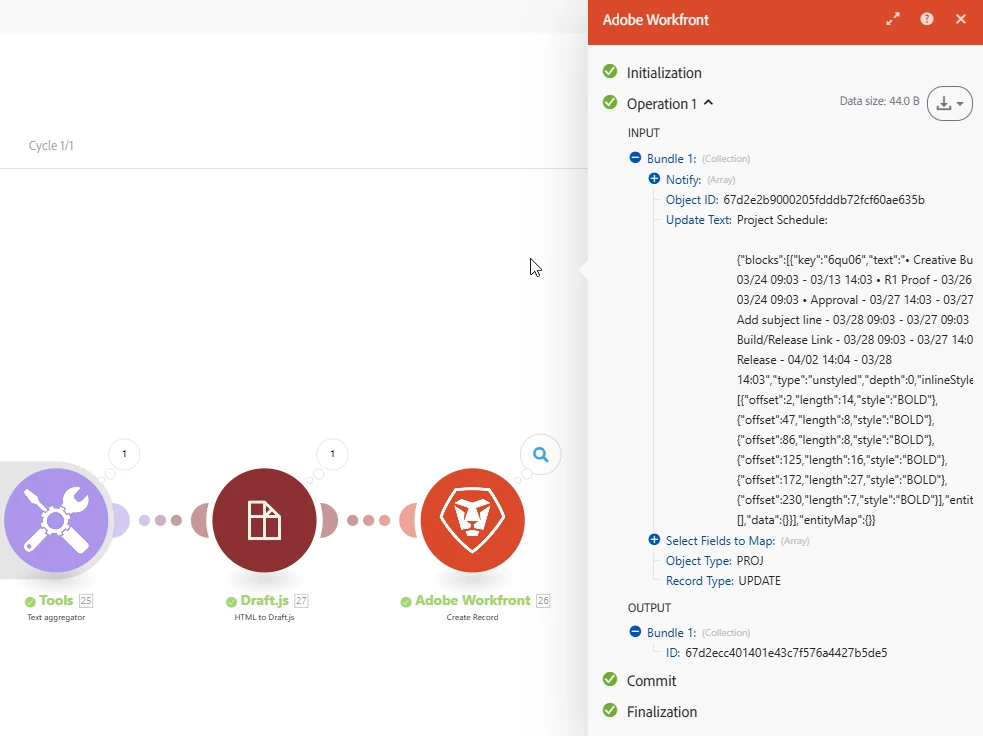Click module number 25 badge next to Tools
The height and width of the screenshot is (736, 983).
[x=86, y=601]
